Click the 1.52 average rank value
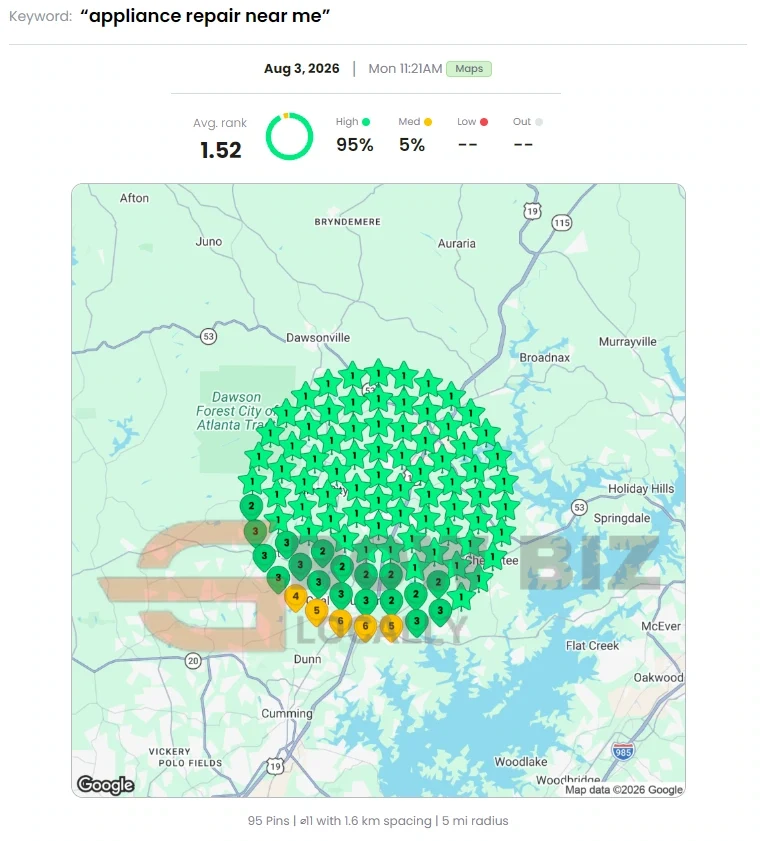Image resolution: width=766 pixels, height=841 pixels. 220,150
